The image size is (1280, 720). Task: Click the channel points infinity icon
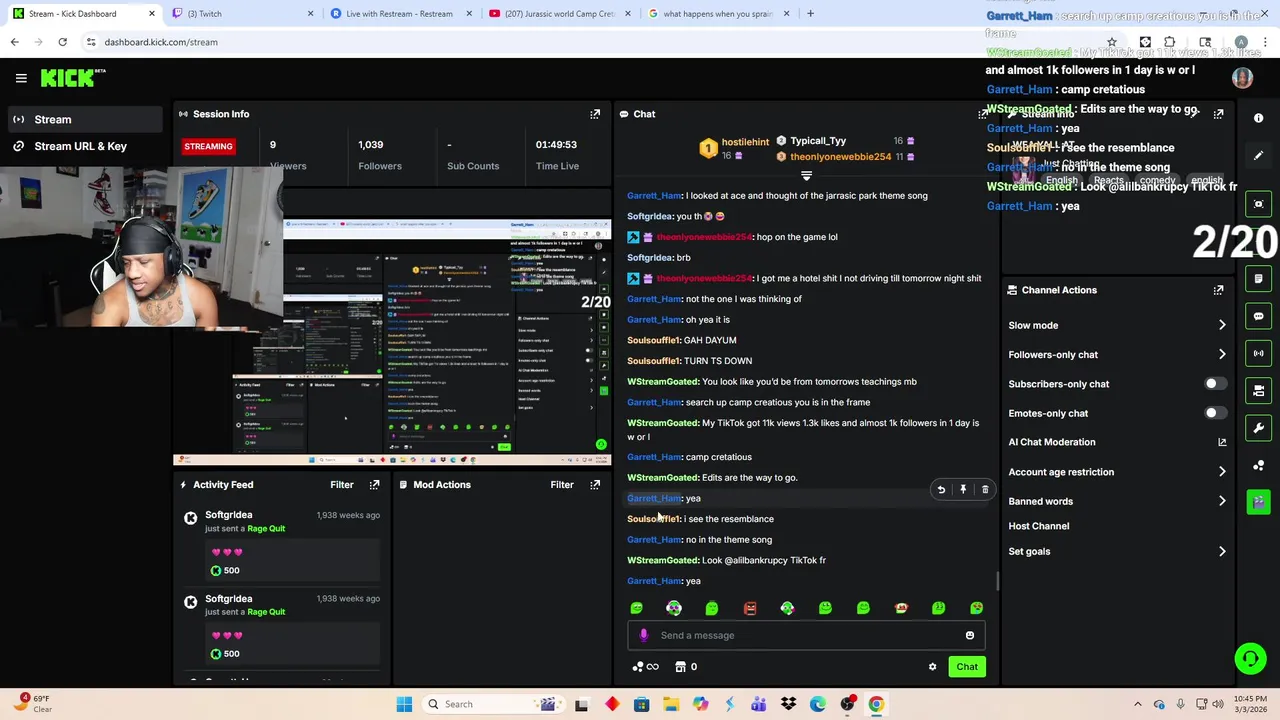tap(646, 667)
